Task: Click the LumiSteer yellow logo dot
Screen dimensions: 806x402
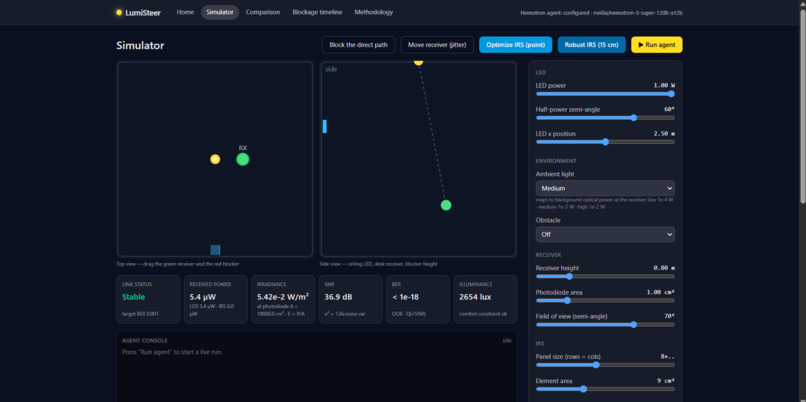Action: [x=119, y=12]
